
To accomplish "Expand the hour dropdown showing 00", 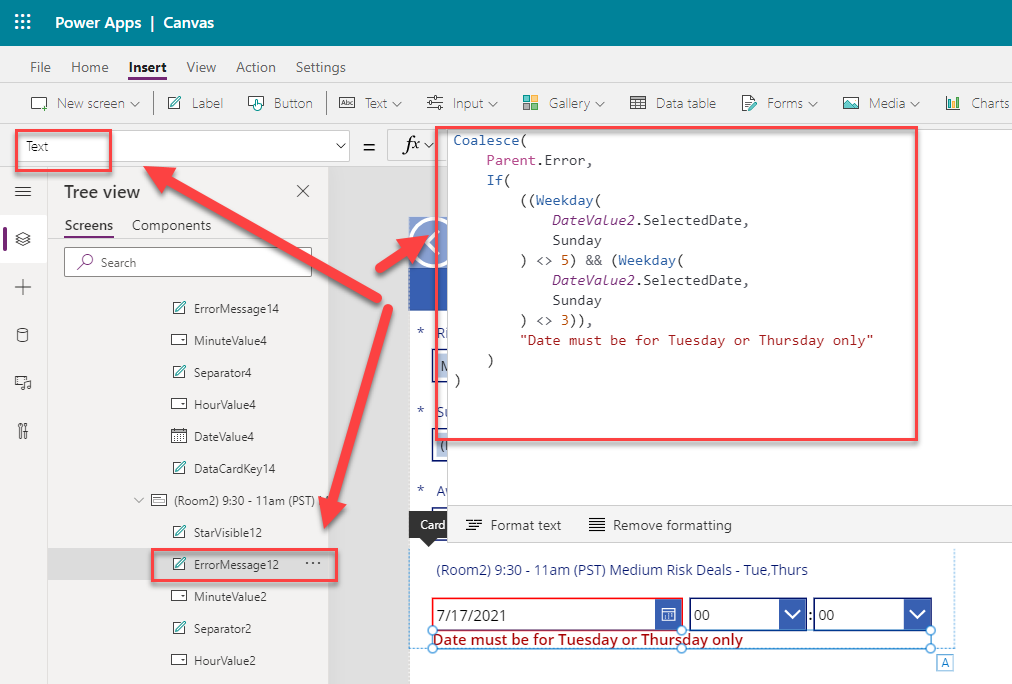I will click(792, 614).
